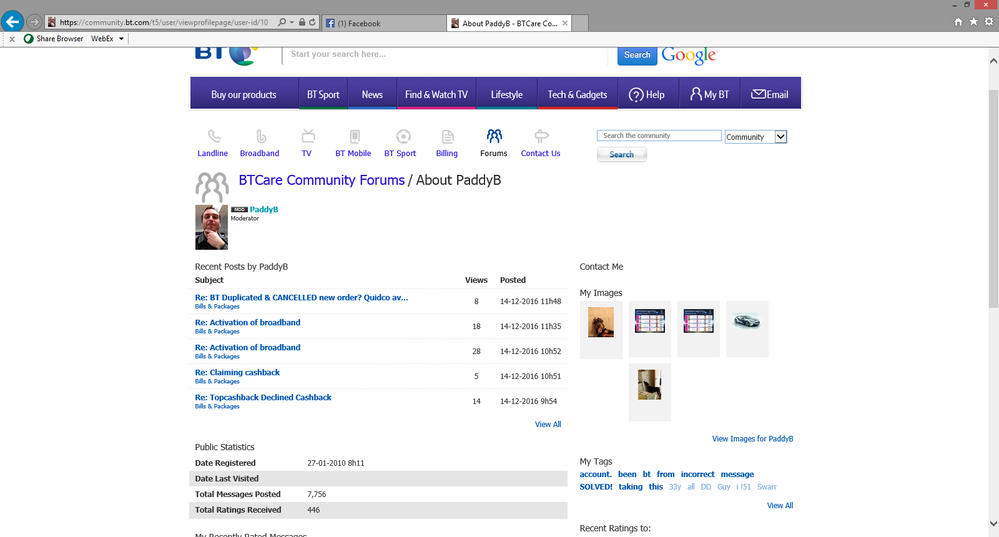Screen dimensions: 999x537
Task: Click the 'SOLVED!' tag
Action: point(596,487)
